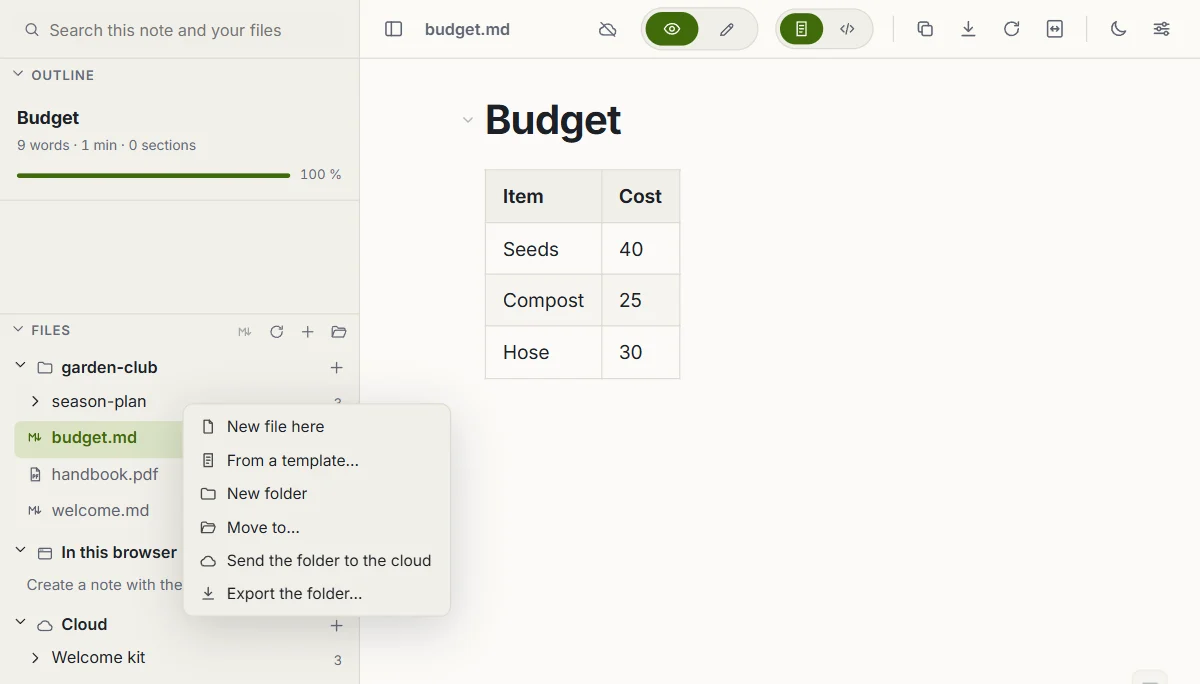Click the cloud-off sync status icon
Screen dimensions: 1200x684
pyautogui.click(x=608, y=29)
